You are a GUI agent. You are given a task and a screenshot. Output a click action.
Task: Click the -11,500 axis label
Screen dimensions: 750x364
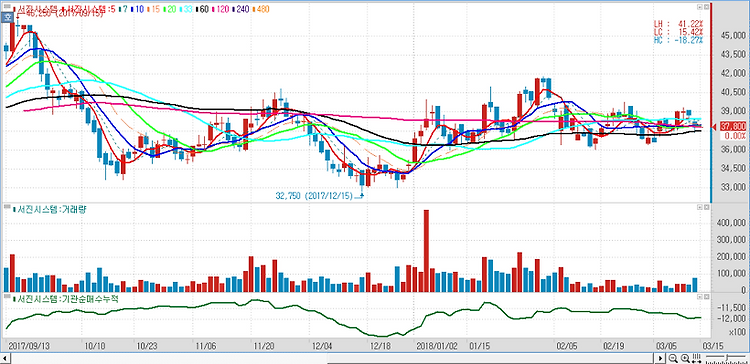[x=731, y=308]
